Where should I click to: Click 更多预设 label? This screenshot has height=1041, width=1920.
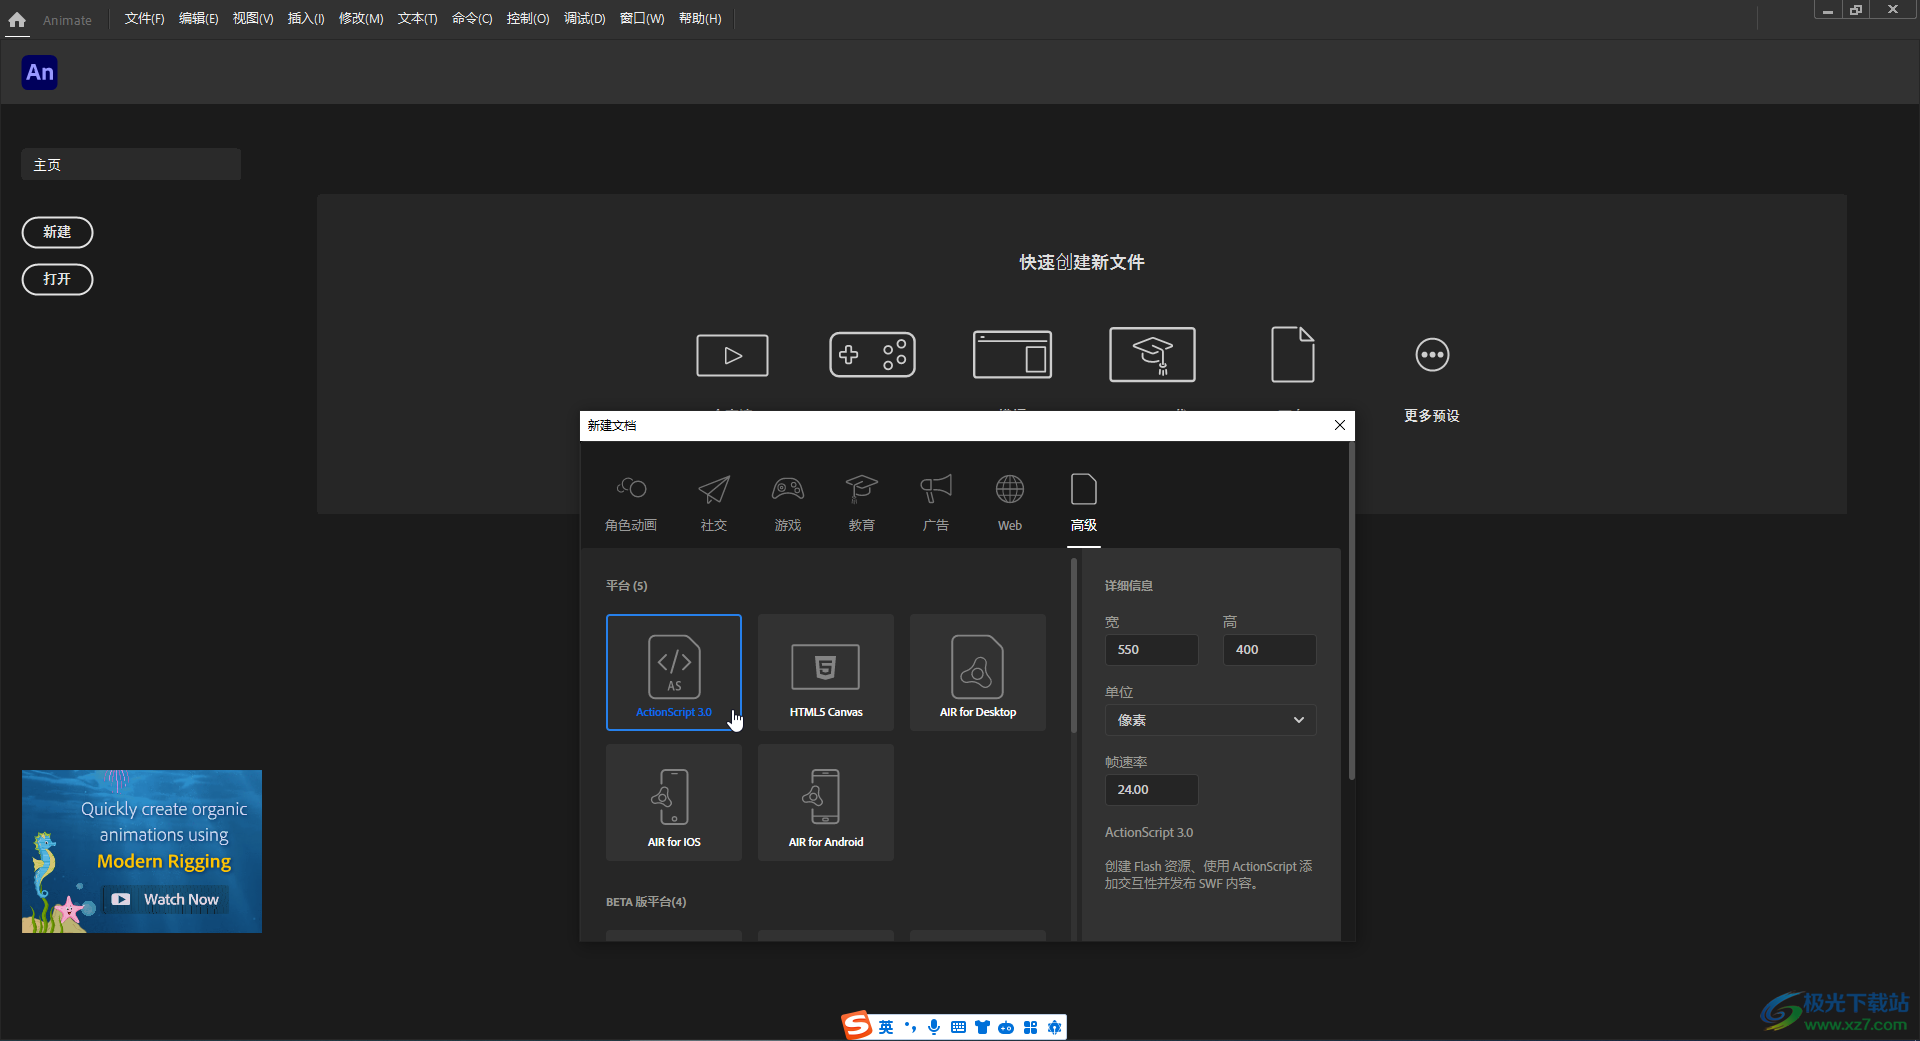(1432, 416)
